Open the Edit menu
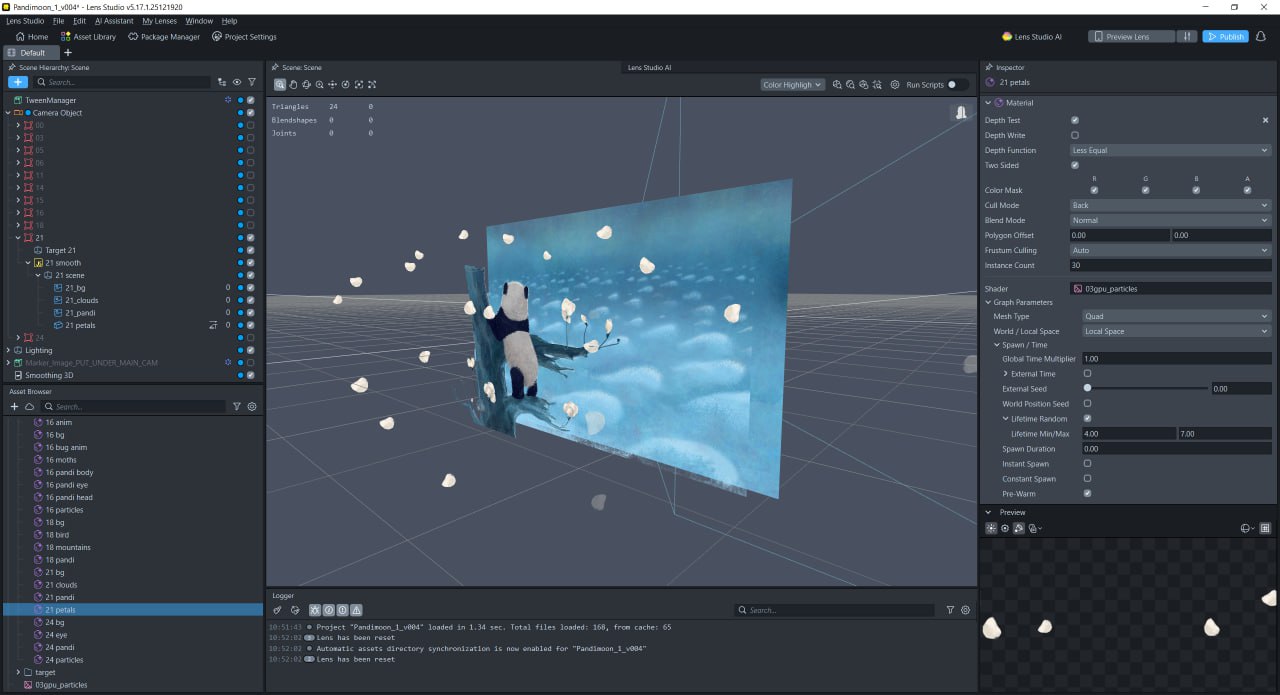The width and height of the screenshot is (1280, 695). pos(79,21)
